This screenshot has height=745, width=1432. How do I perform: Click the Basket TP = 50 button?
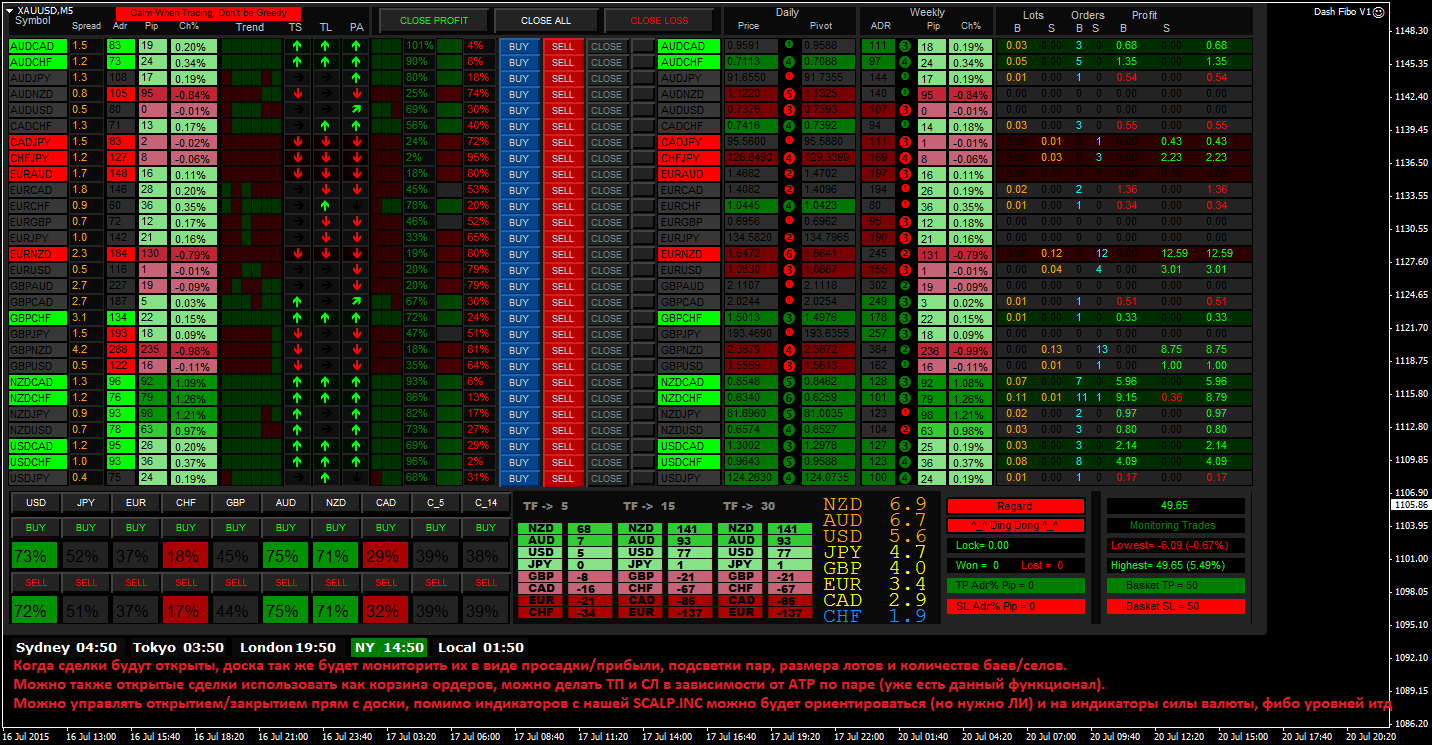(1176, 586)
